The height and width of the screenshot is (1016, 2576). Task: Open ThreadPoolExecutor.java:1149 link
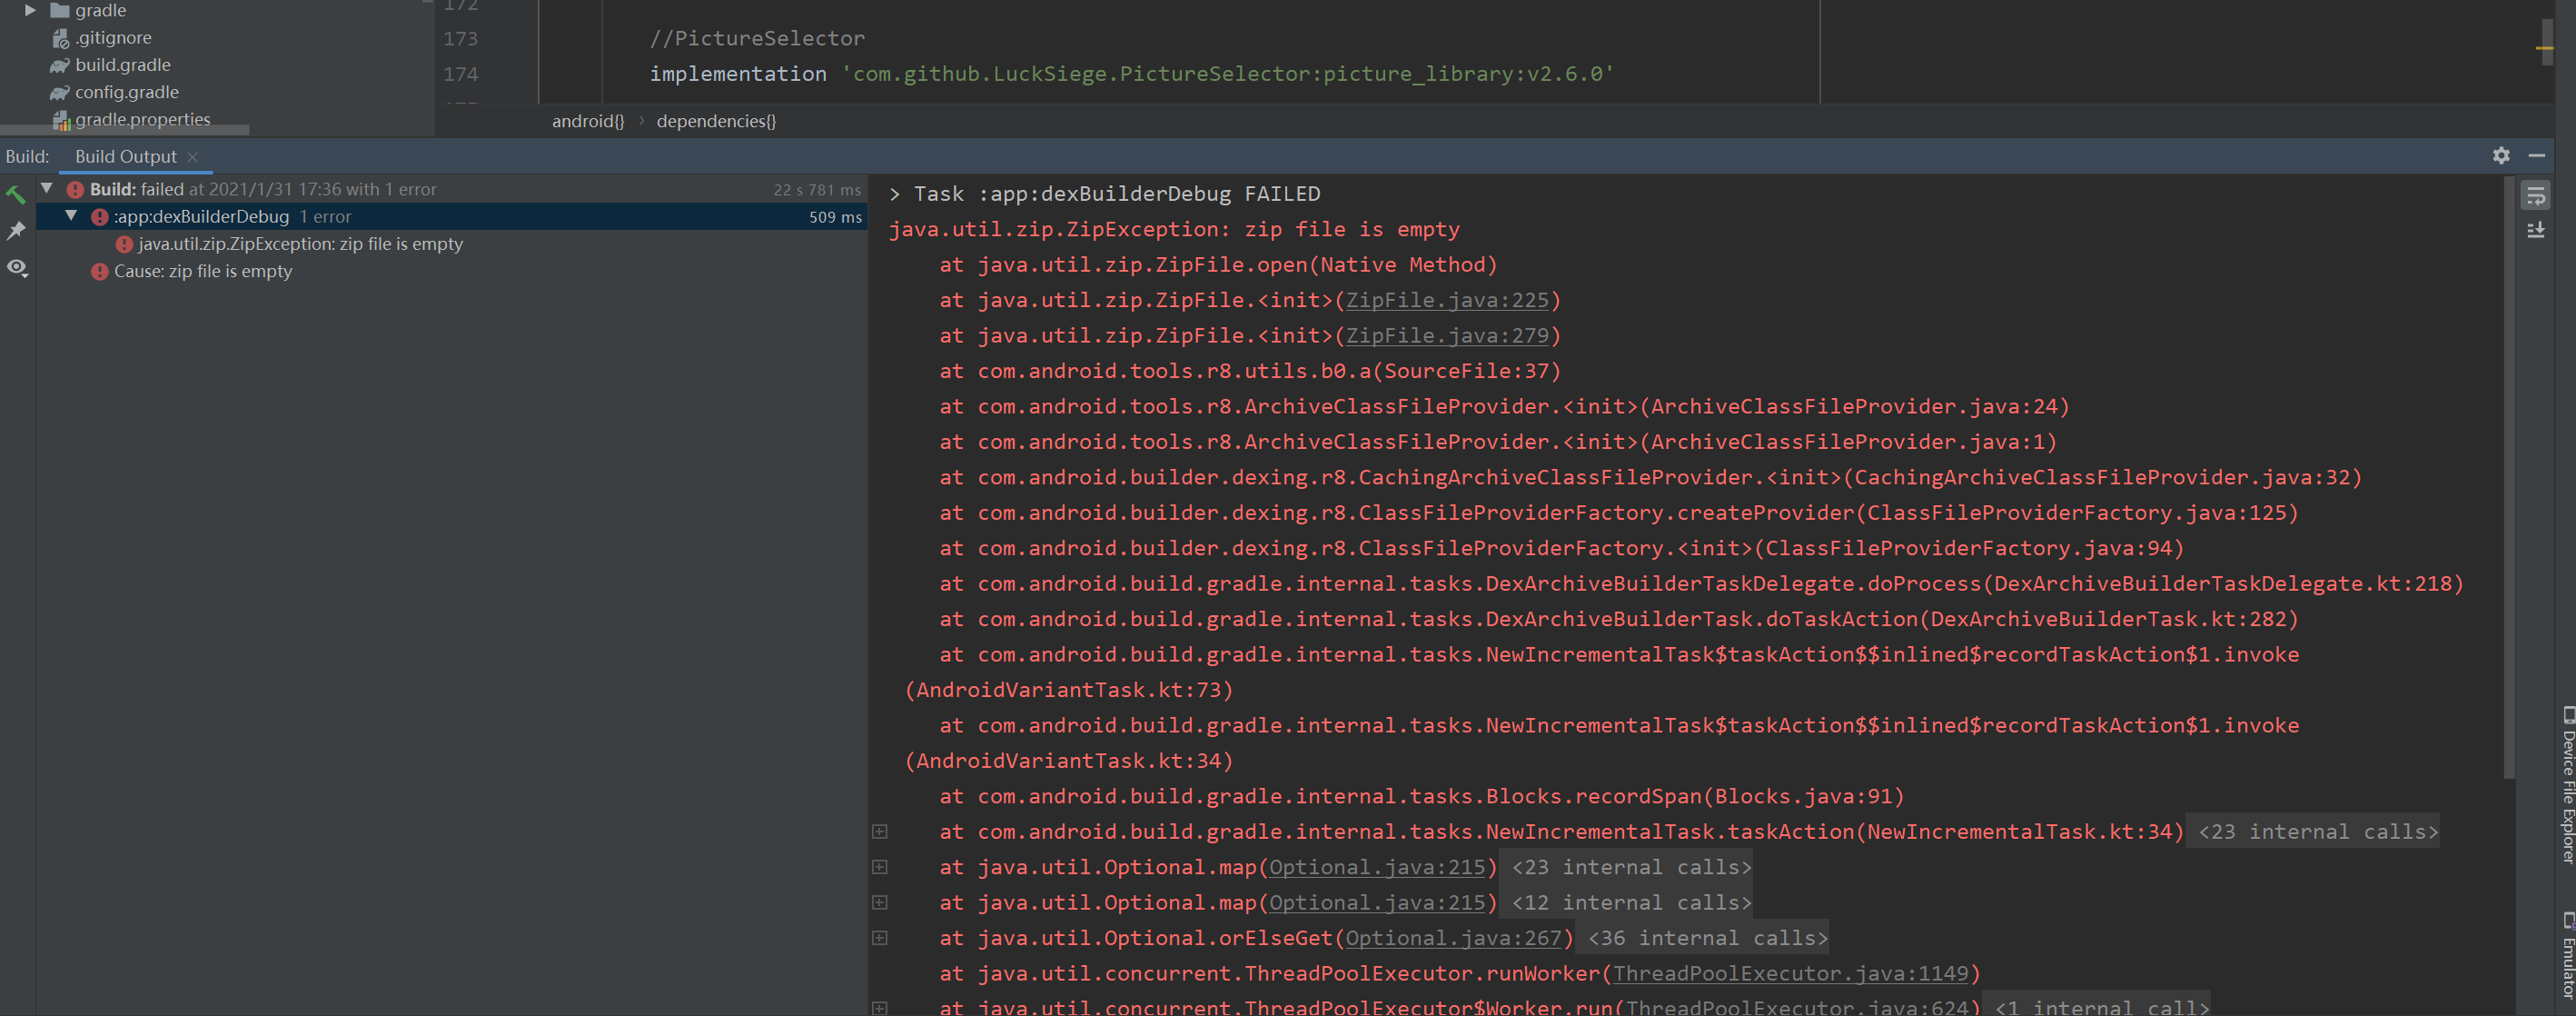point(1790,973)
